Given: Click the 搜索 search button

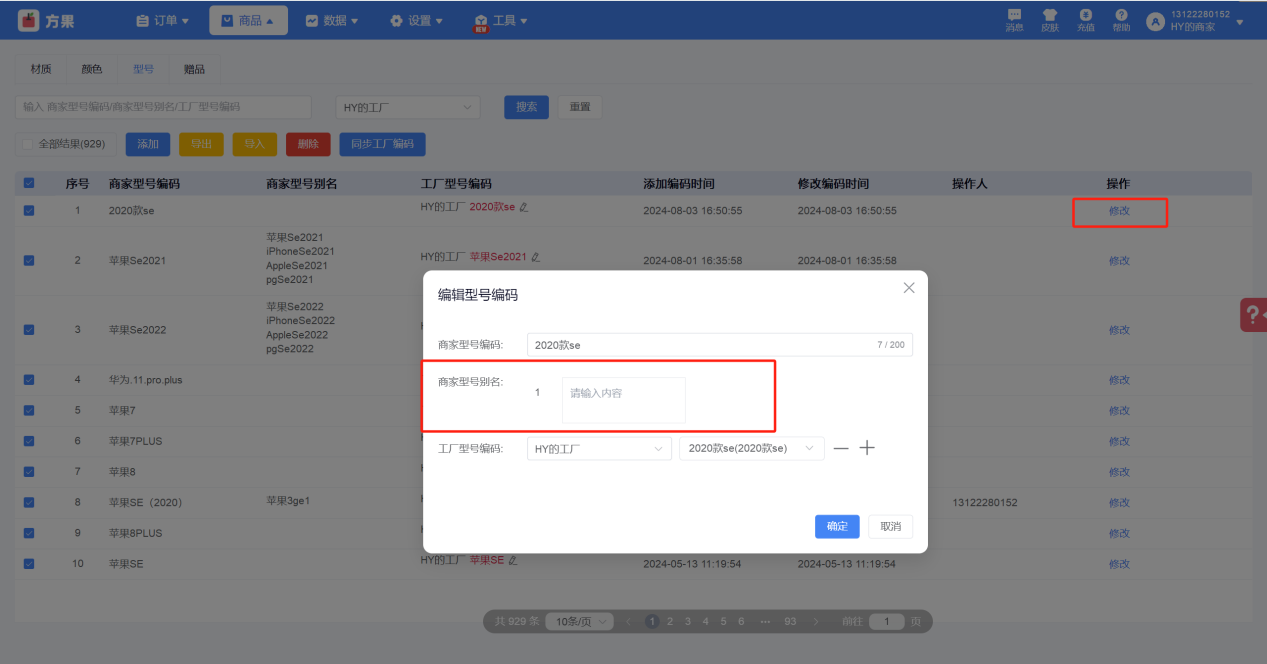Looking at the screenshot, I should (x=526, y=107).
